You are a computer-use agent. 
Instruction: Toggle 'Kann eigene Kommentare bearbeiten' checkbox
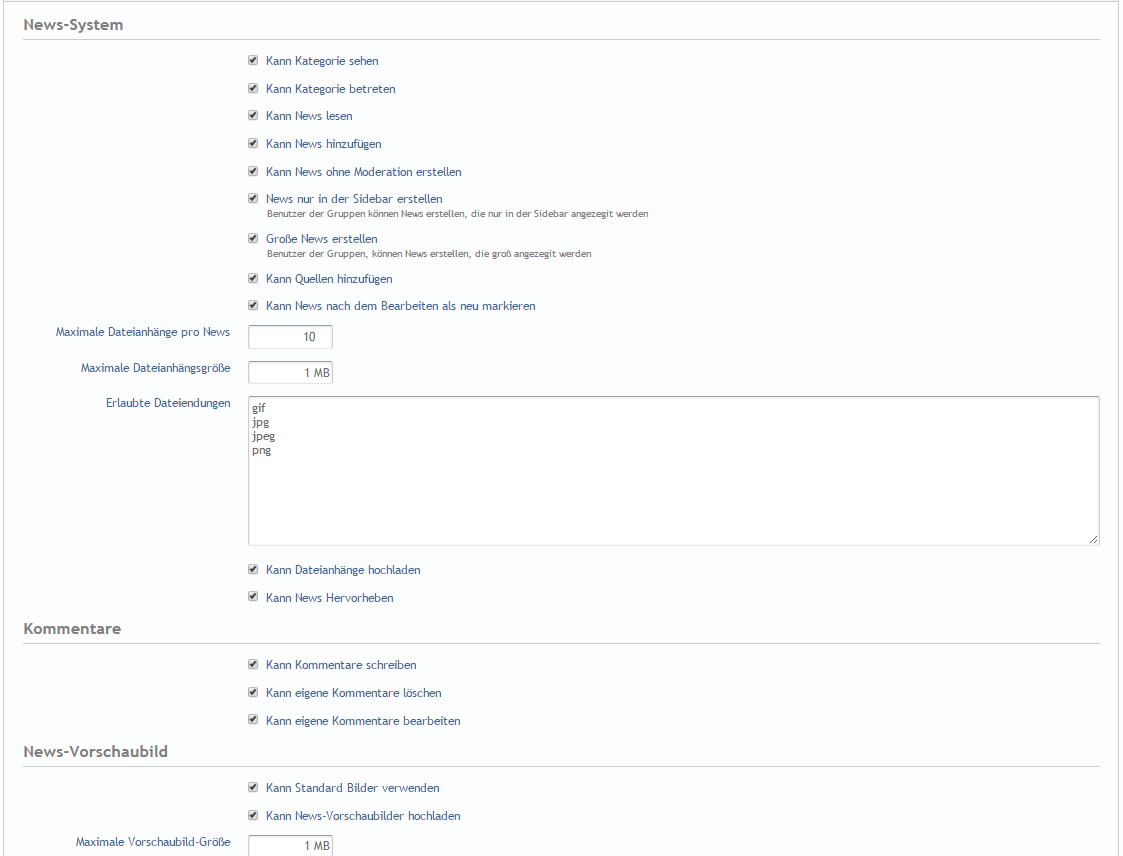pyautogui.click(x=253, y=720)
